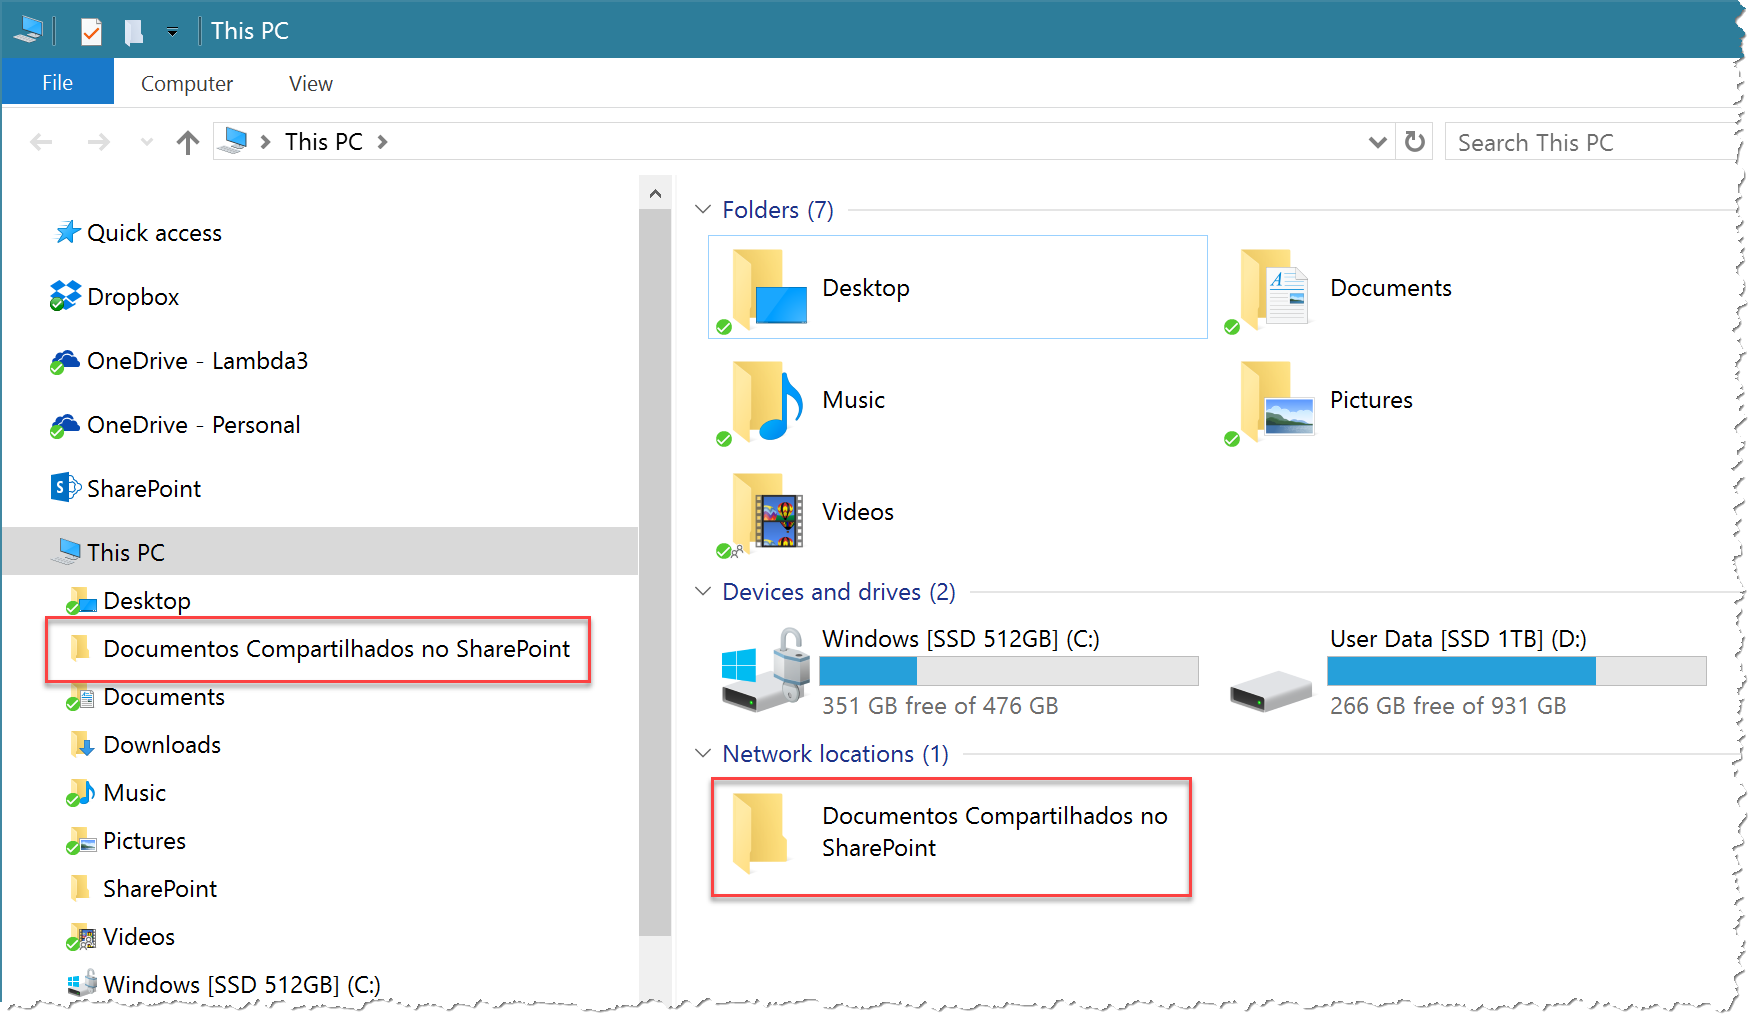The width and height of the screenshot is (1754, 1019).
Task: Click Dropbox icon in navigation pane
Action: click(65, 296)
